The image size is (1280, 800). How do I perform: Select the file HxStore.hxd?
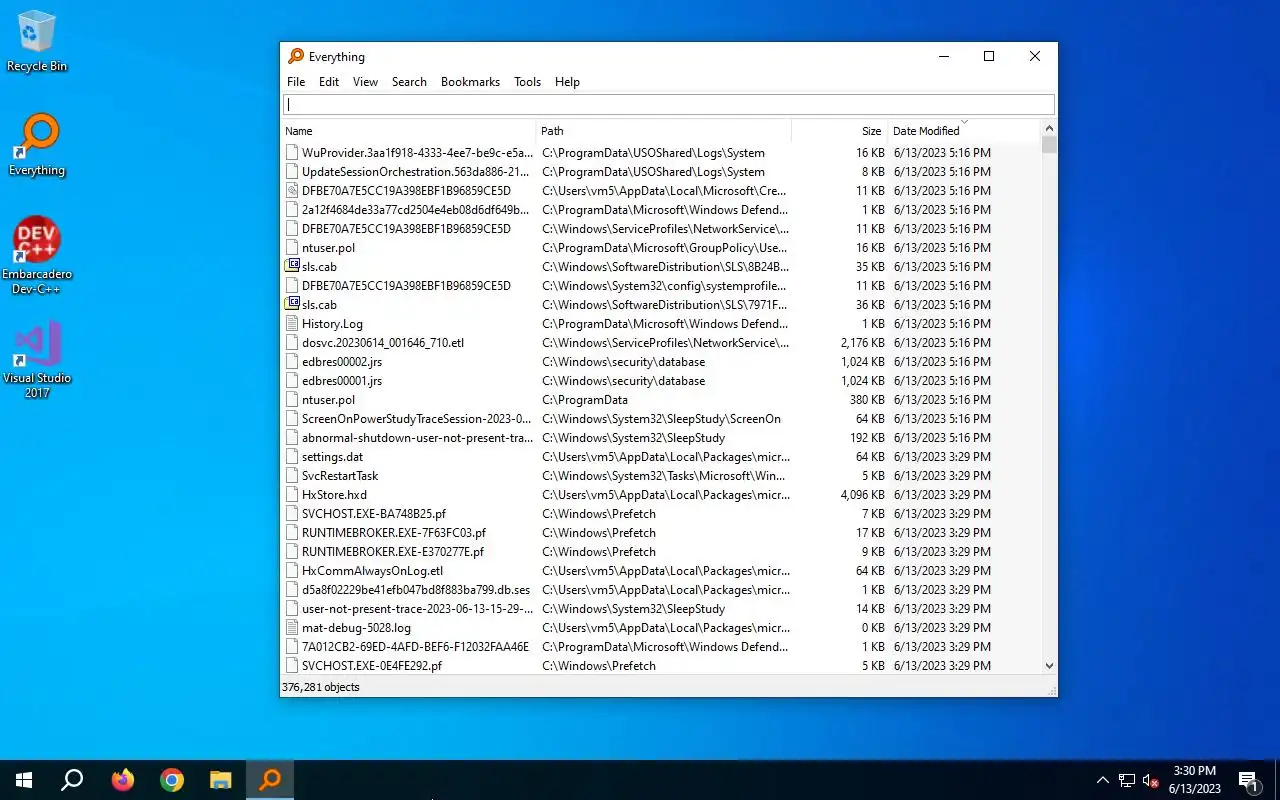pyautogui.click(x=334, y=495)
